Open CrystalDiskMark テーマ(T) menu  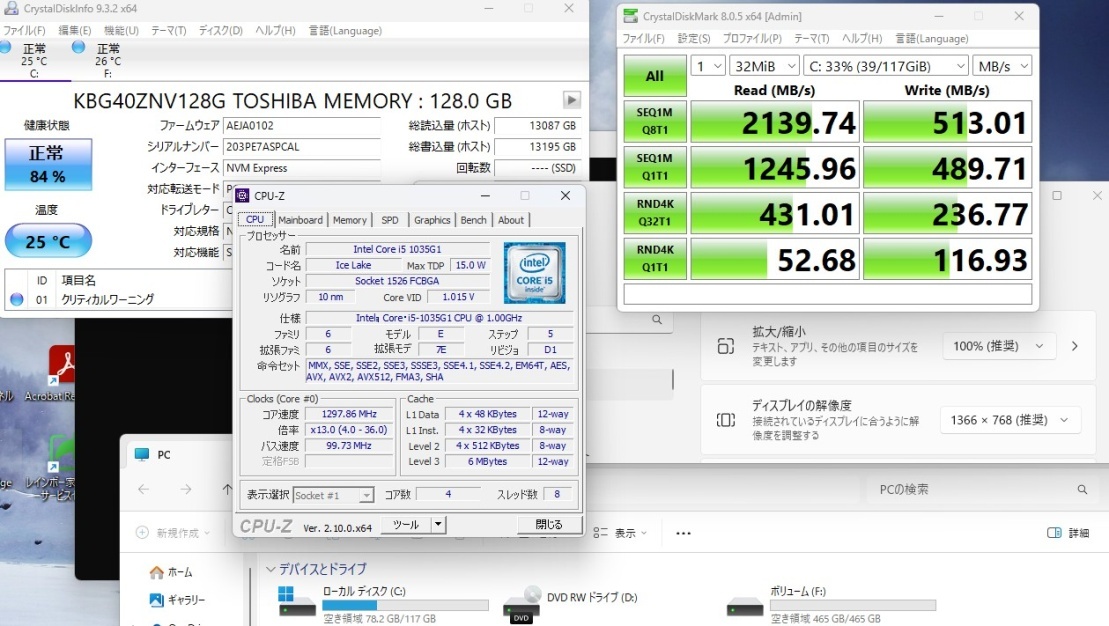coord(811,38)
